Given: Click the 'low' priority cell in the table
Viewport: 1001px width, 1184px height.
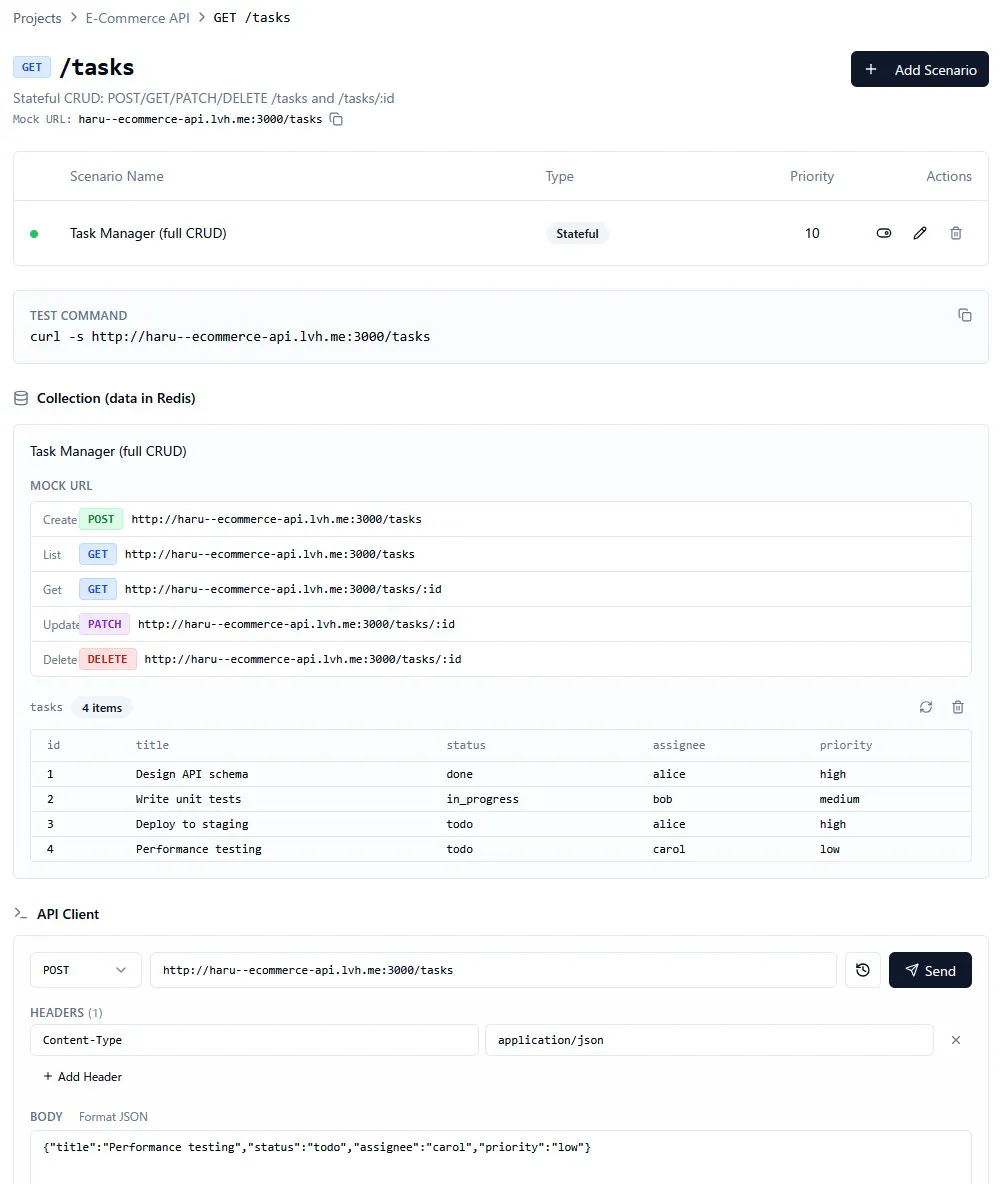Looking at the screenshot, I should tap(830, 849).
